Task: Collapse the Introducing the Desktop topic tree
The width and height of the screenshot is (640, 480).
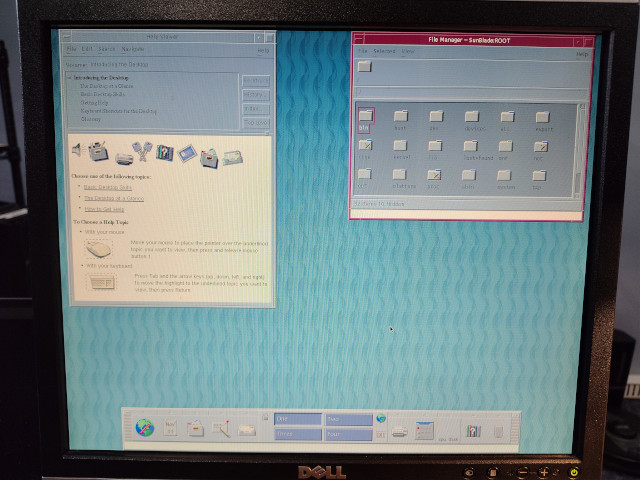Action: [x=68, y=77]
